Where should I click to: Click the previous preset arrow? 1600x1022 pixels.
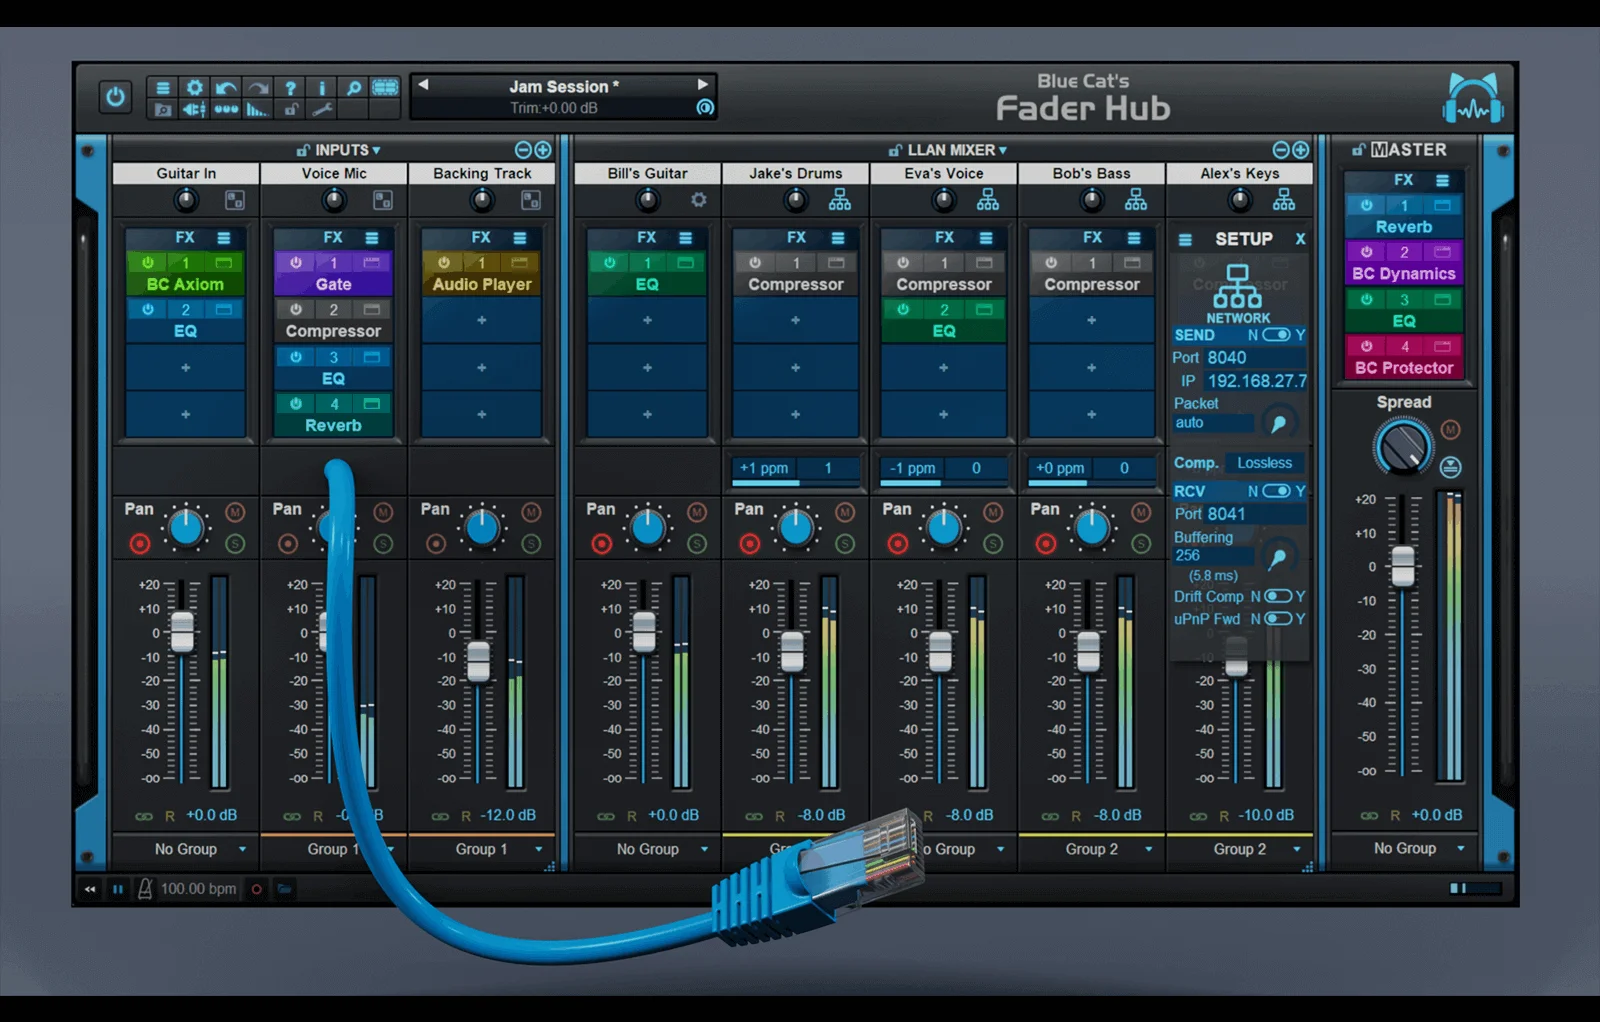pos(423,85)
